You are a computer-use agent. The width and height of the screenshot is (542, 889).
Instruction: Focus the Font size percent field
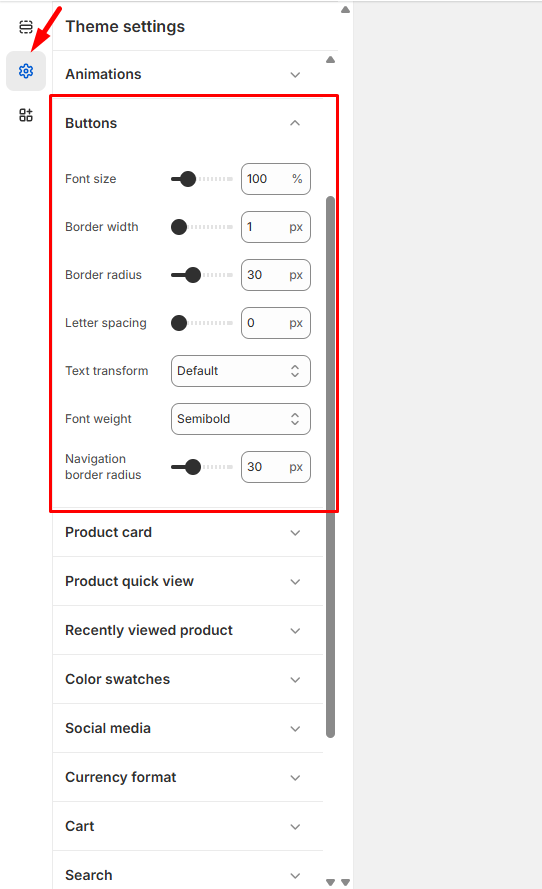click(x=276, y=179)
